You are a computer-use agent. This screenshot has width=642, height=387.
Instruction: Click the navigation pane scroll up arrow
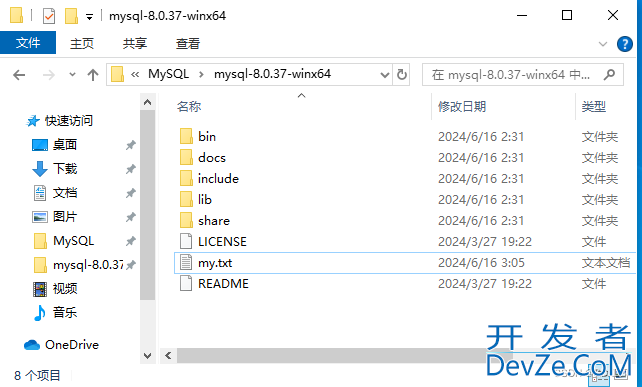pos(147,102)
